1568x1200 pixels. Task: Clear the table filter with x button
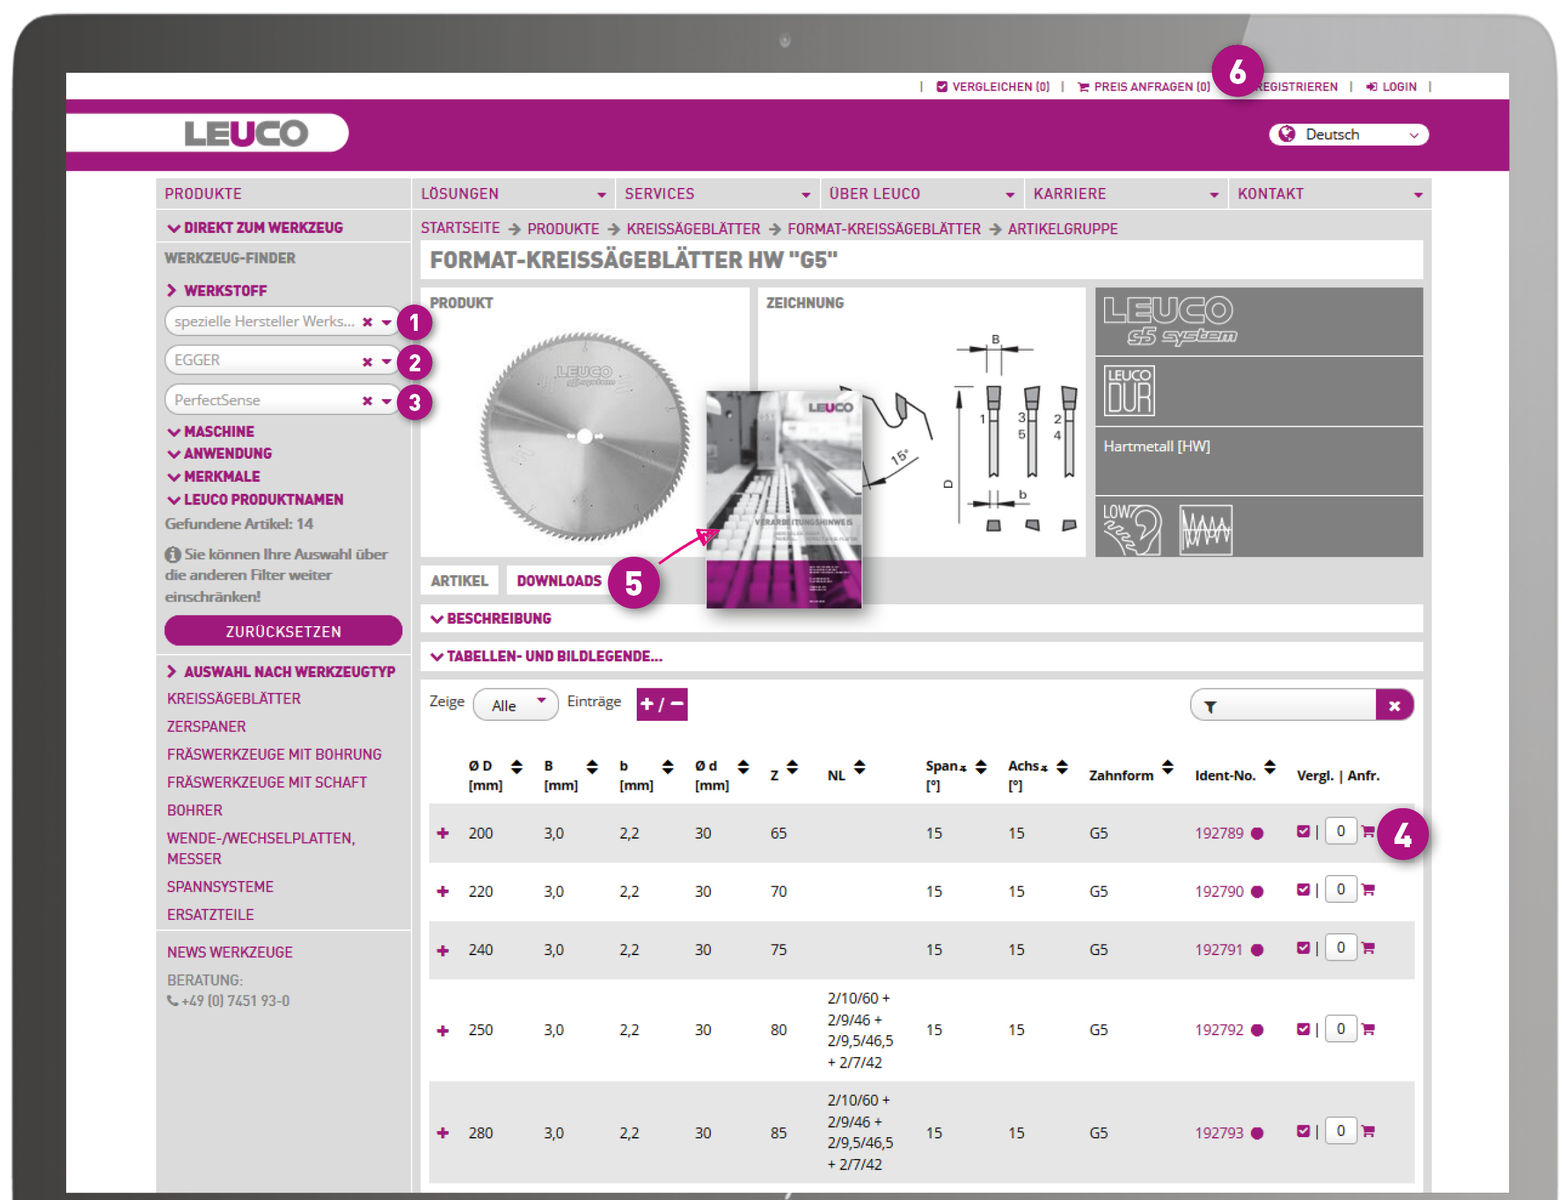tap(1394, 705)
